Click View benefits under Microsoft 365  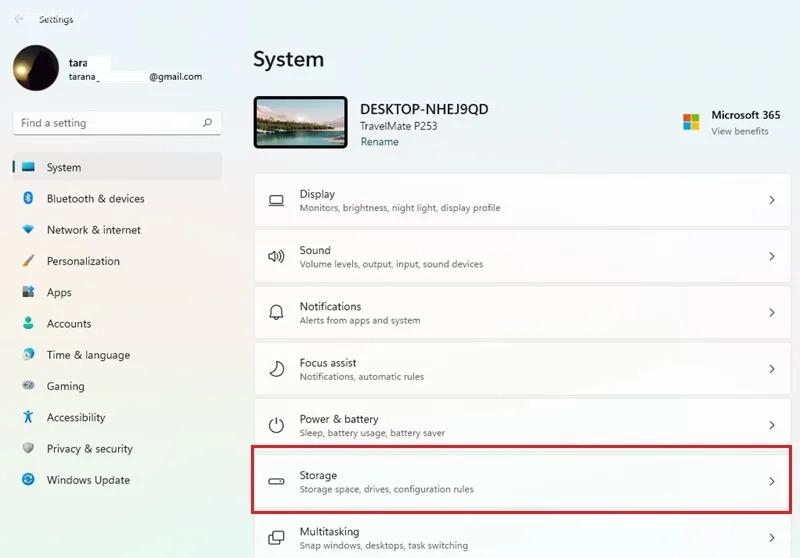pyautogui.click(x=740, y=131)
